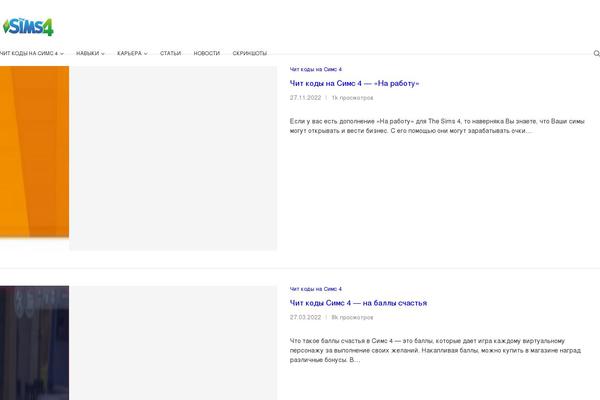The image size is (600, 400).
Task: Click excerpt starting «Если у вас есть дополнение»
Action: (x=437, y=126)
